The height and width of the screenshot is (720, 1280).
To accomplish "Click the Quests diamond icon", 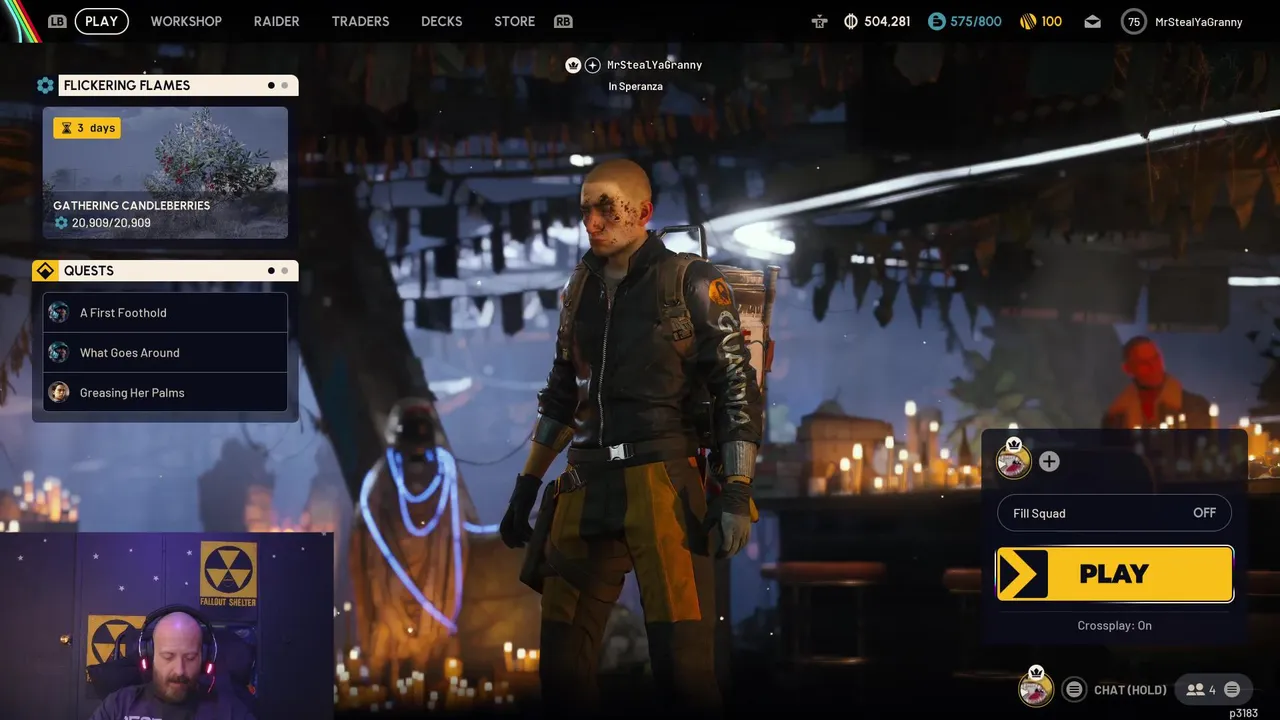I will pyautogui.click(x=45, y=271).
